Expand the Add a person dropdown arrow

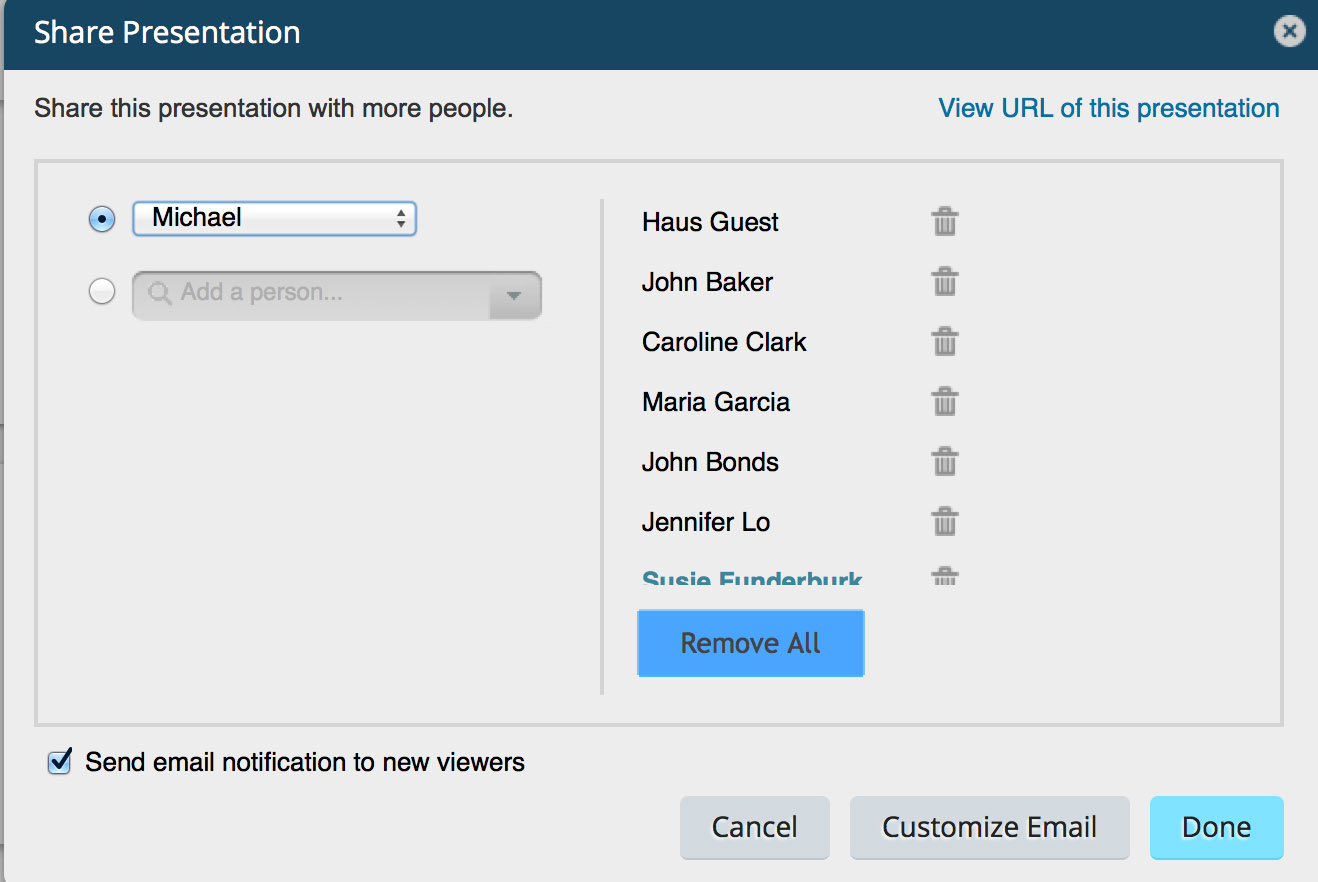[x=514, y=296]
